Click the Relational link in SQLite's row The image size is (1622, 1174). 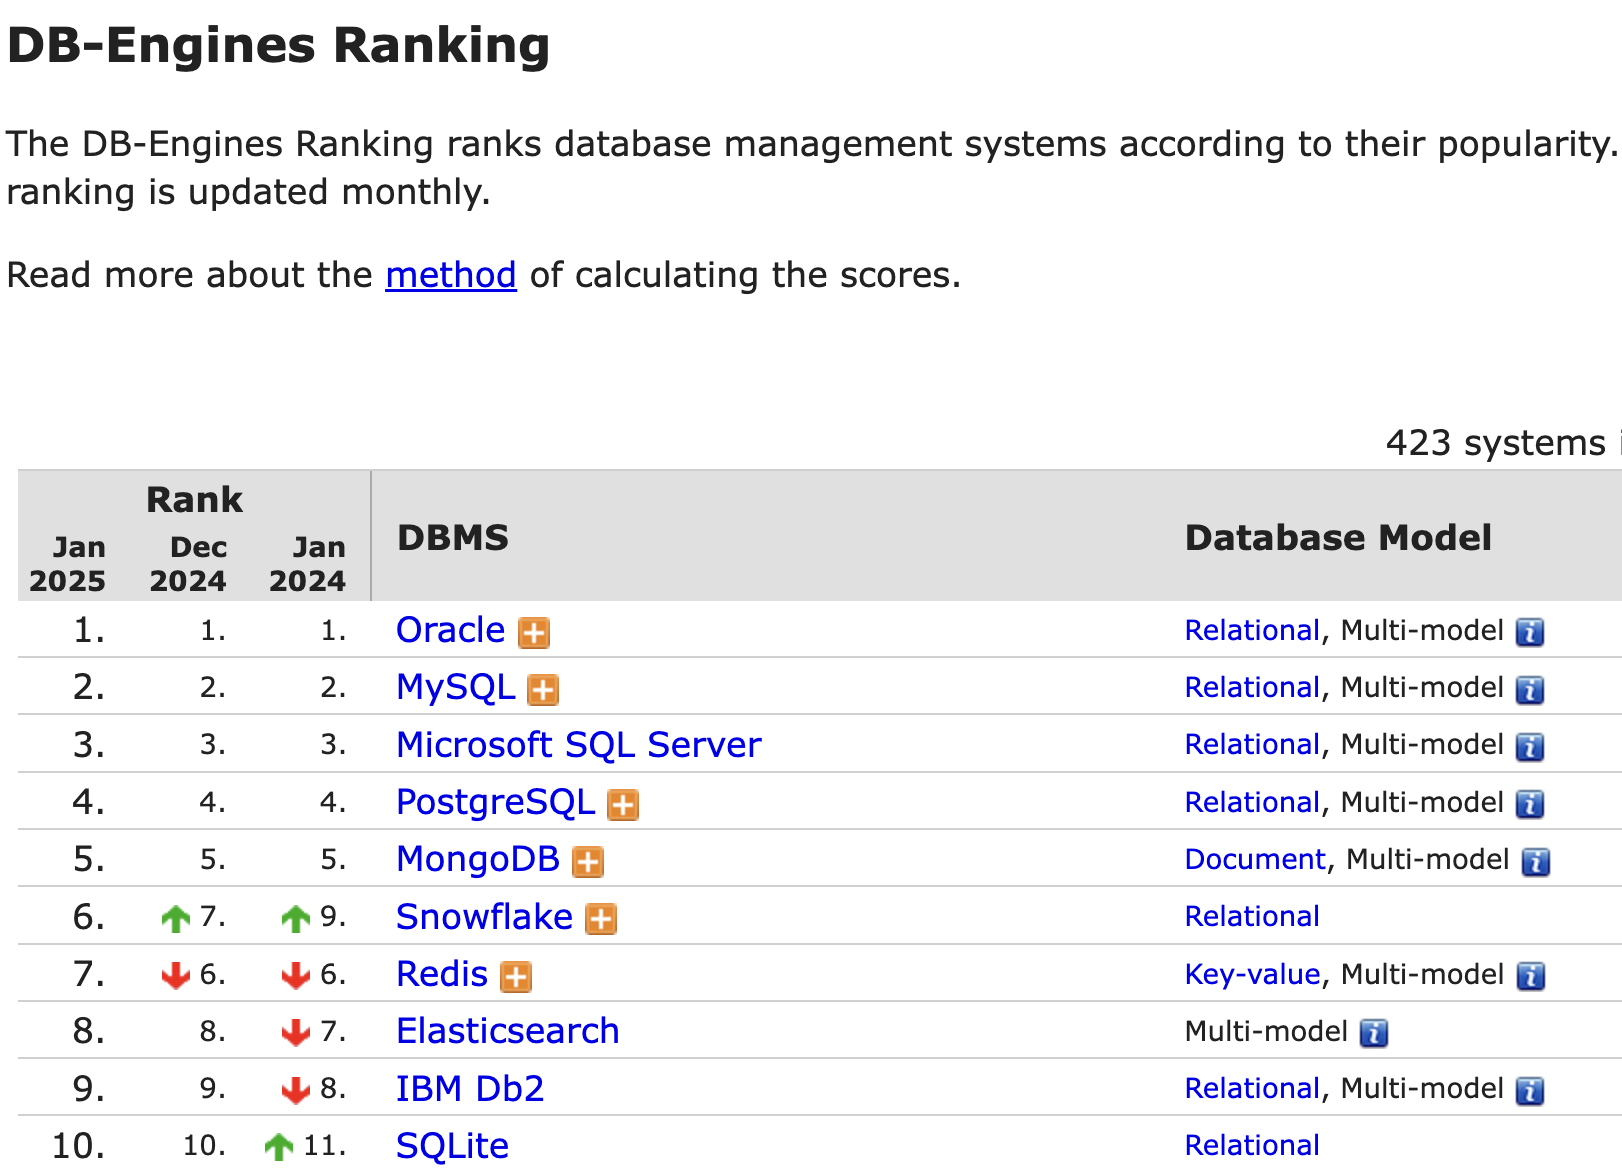pos(1252,1146)
